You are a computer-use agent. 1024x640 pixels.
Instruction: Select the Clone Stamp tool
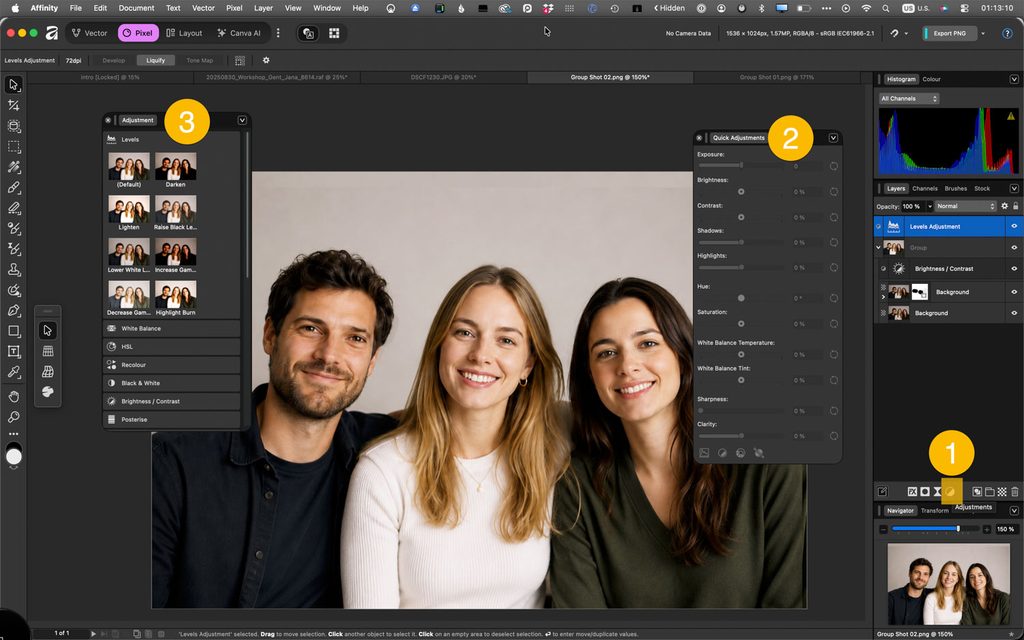pos(14,270)
